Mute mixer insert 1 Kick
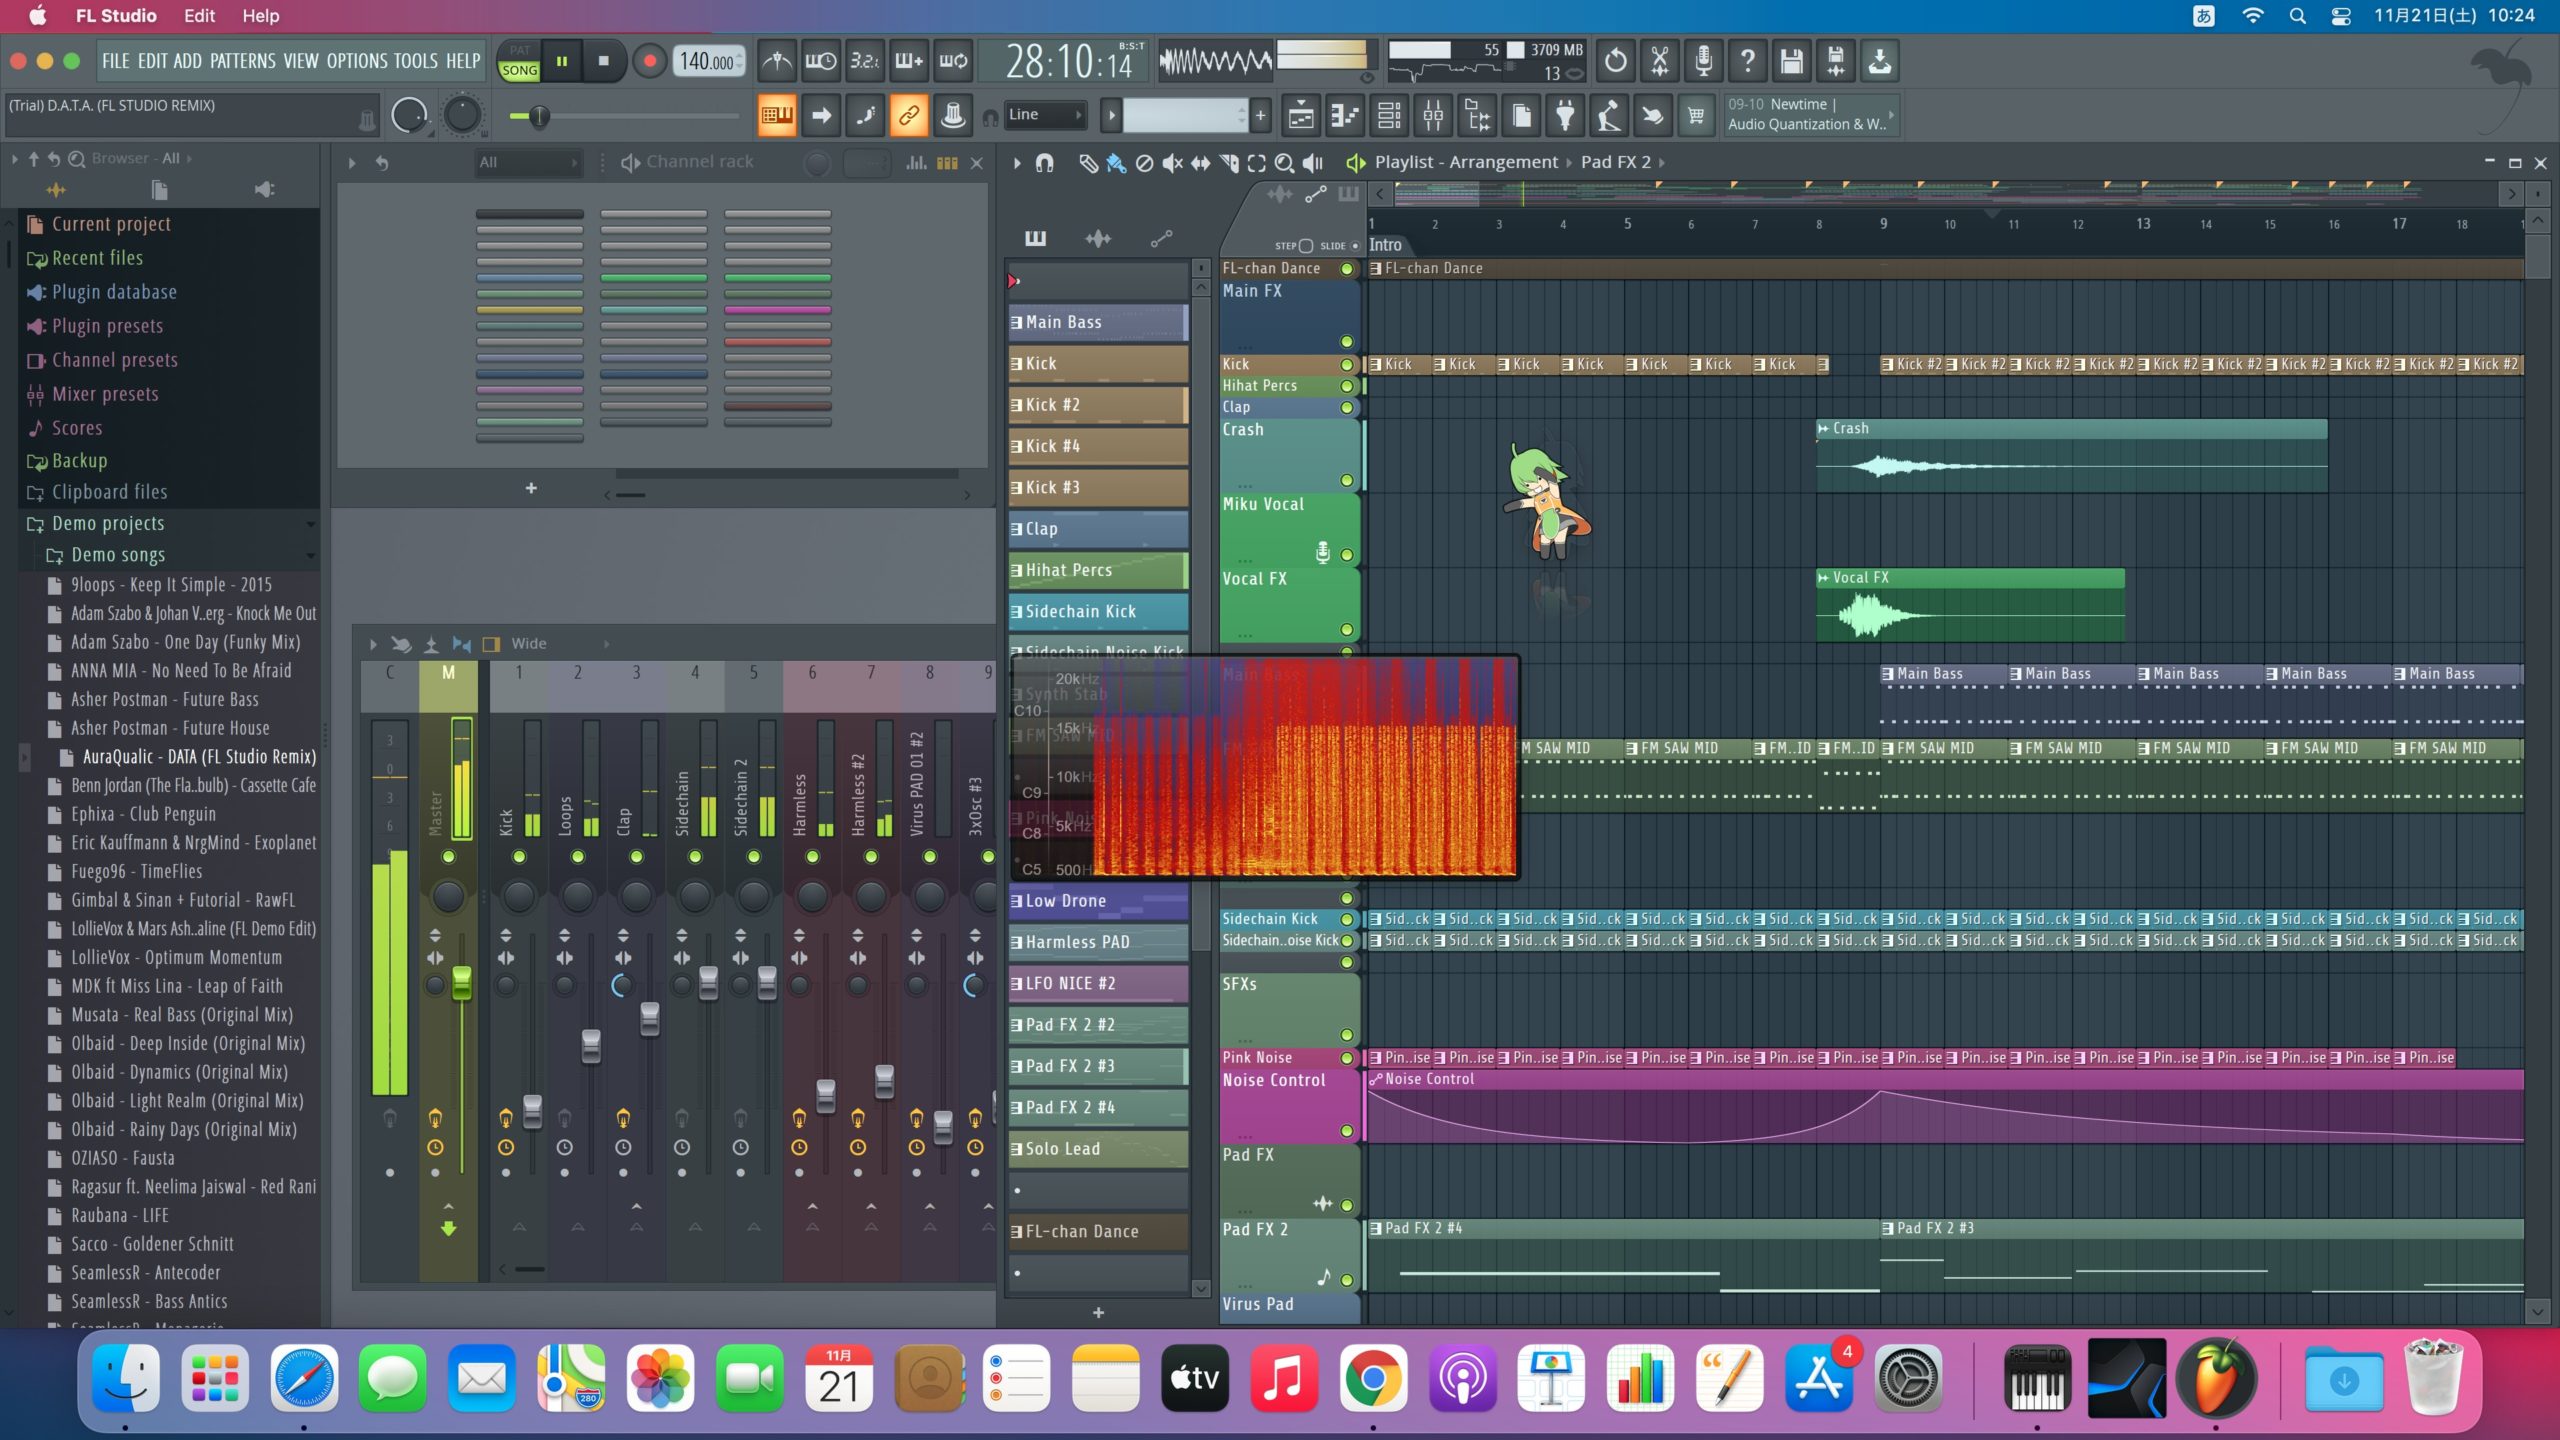The image size is (2560, 1440). [x=519, y=857]
